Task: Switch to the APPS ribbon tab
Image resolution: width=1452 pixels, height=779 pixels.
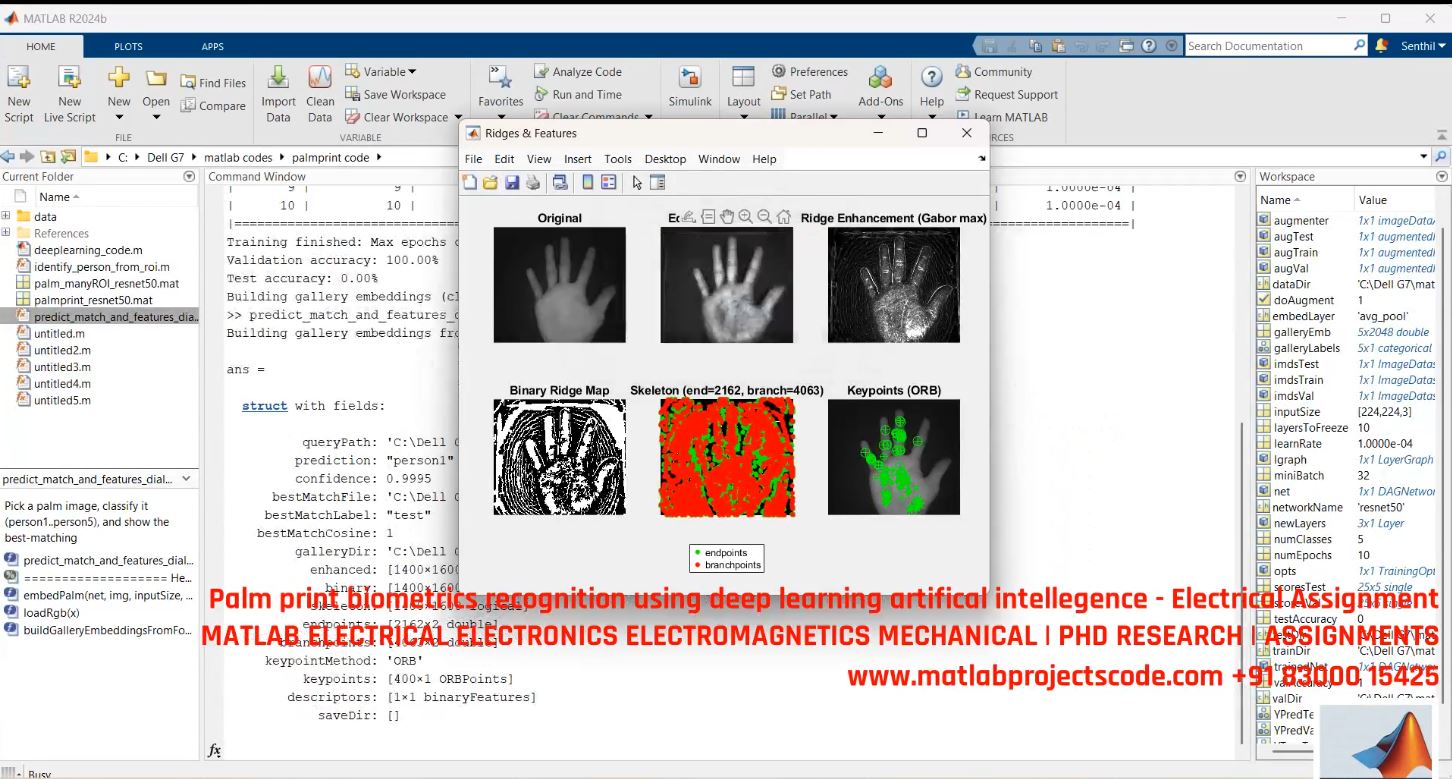Action: 213,46
